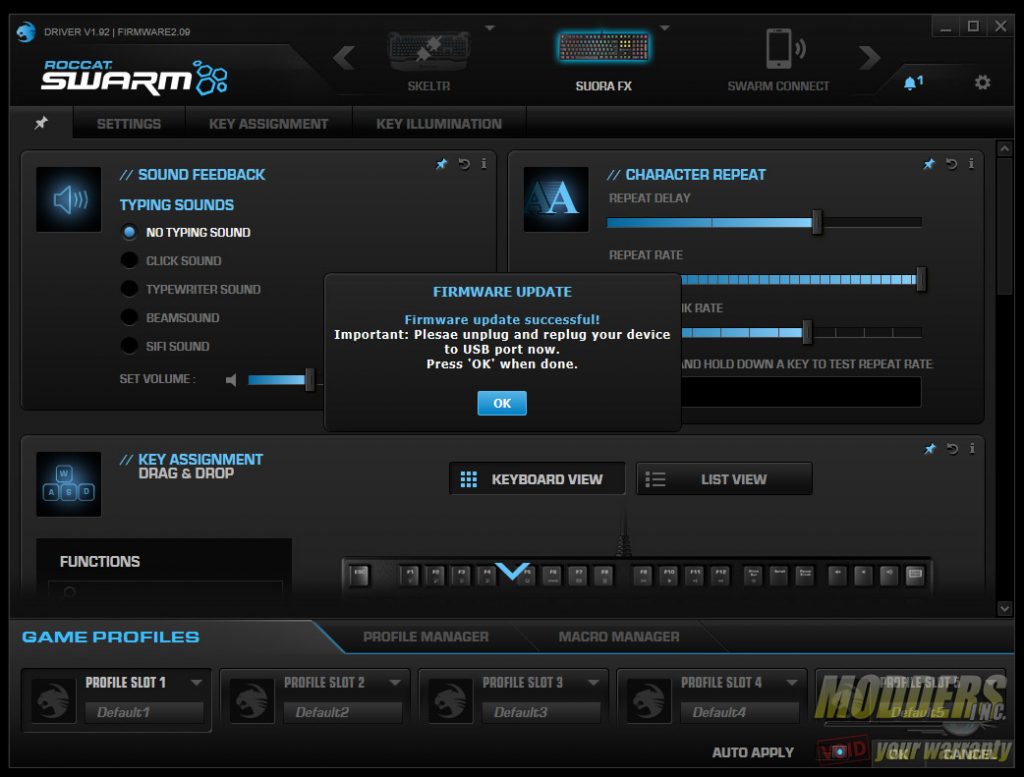The image size is (1024, 777).
Task: Pin the Character Repeat panel
Action: tap(929, 164)
